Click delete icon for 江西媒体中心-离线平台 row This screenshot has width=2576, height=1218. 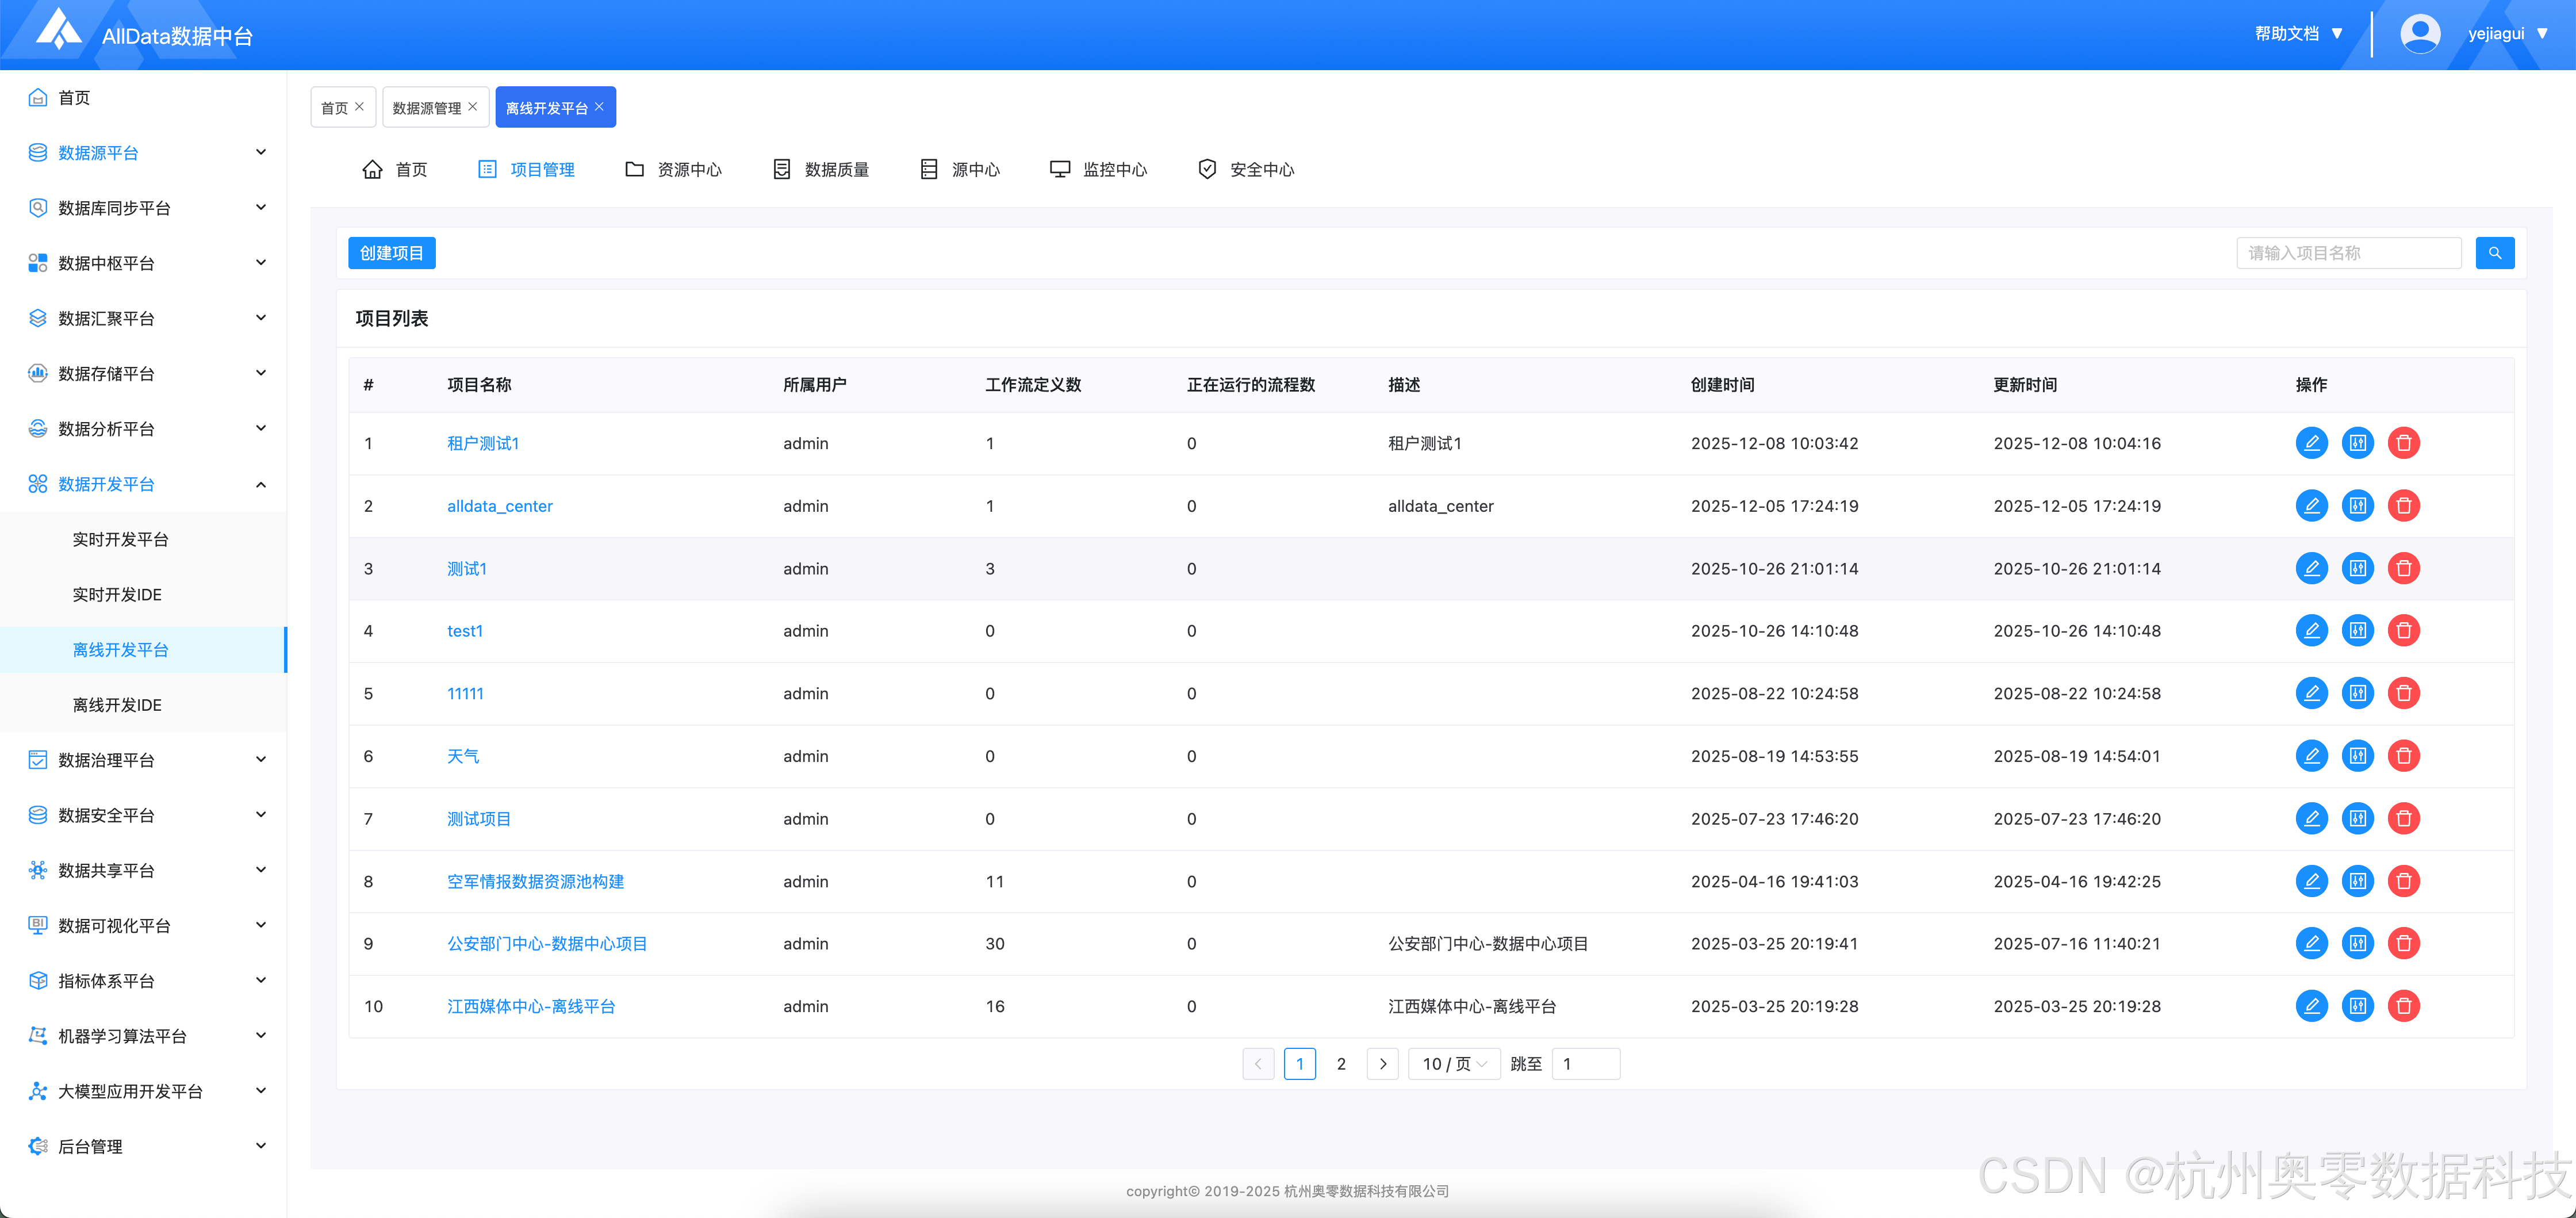(2403, 1006)
